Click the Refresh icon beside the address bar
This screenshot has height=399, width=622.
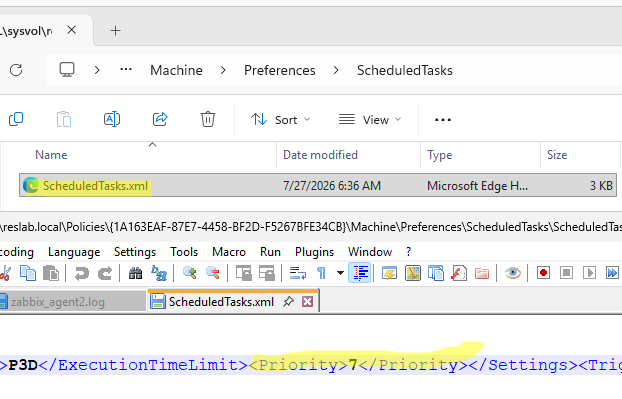pyautogui.click(x=16, y=70)
